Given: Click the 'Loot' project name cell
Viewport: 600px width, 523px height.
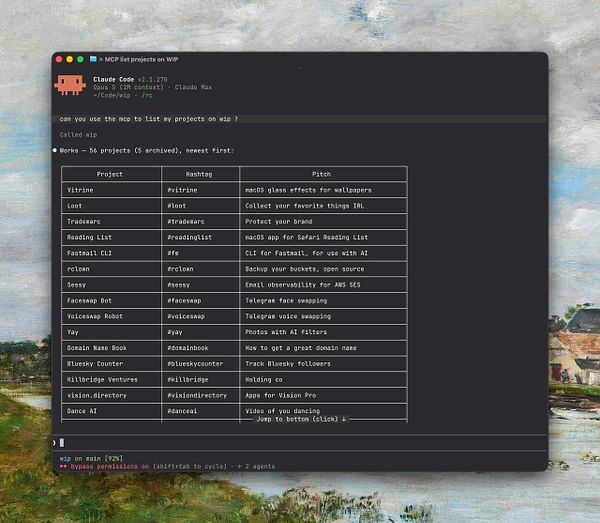Looking at the screenshot, I should pos(74,206).
